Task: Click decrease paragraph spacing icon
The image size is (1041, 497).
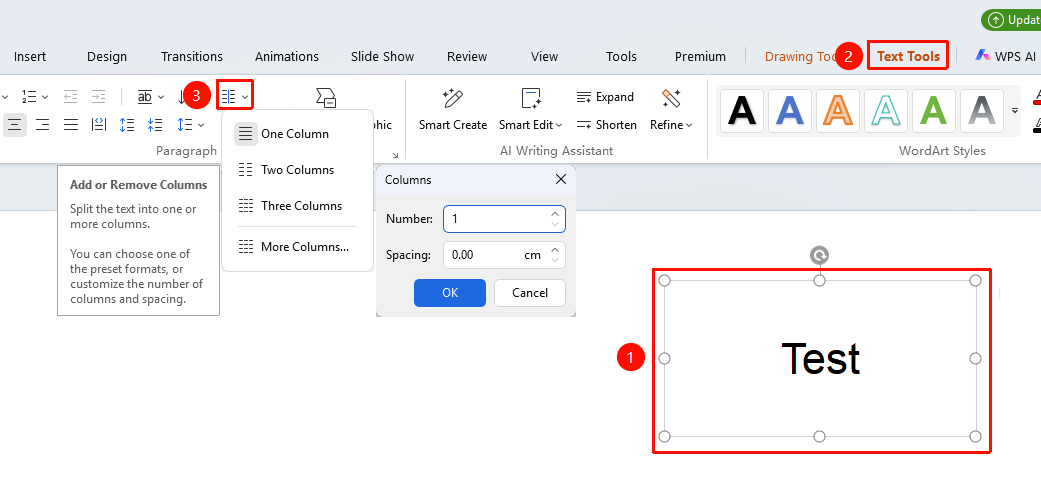Action: tap(155, 124)
